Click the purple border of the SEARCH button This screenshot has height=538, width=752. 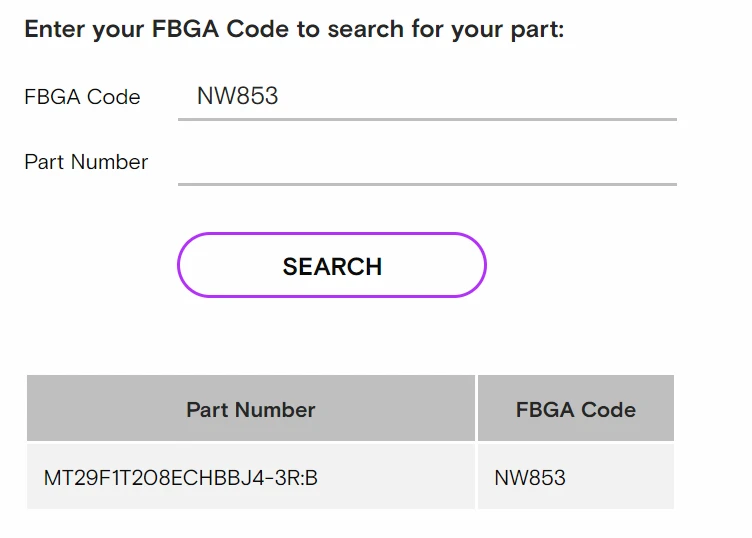(x=332, y=235)
